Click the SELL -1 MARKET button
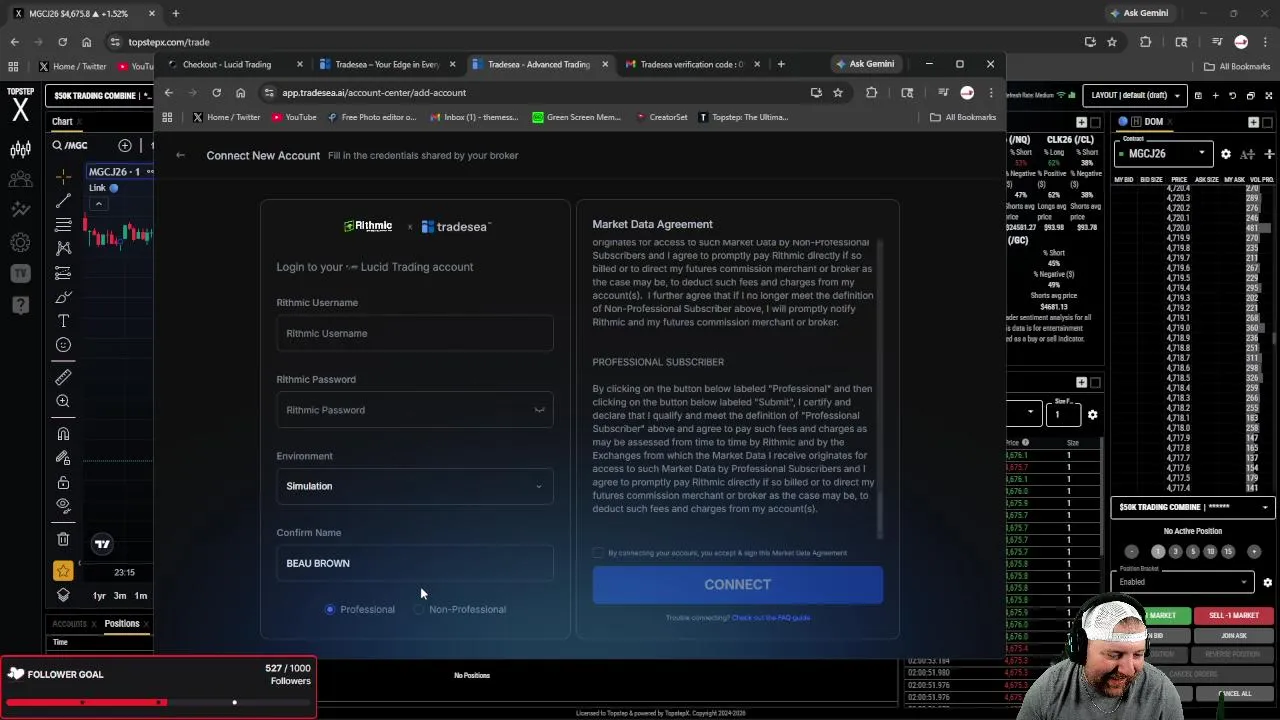 tap(1233, 616)
